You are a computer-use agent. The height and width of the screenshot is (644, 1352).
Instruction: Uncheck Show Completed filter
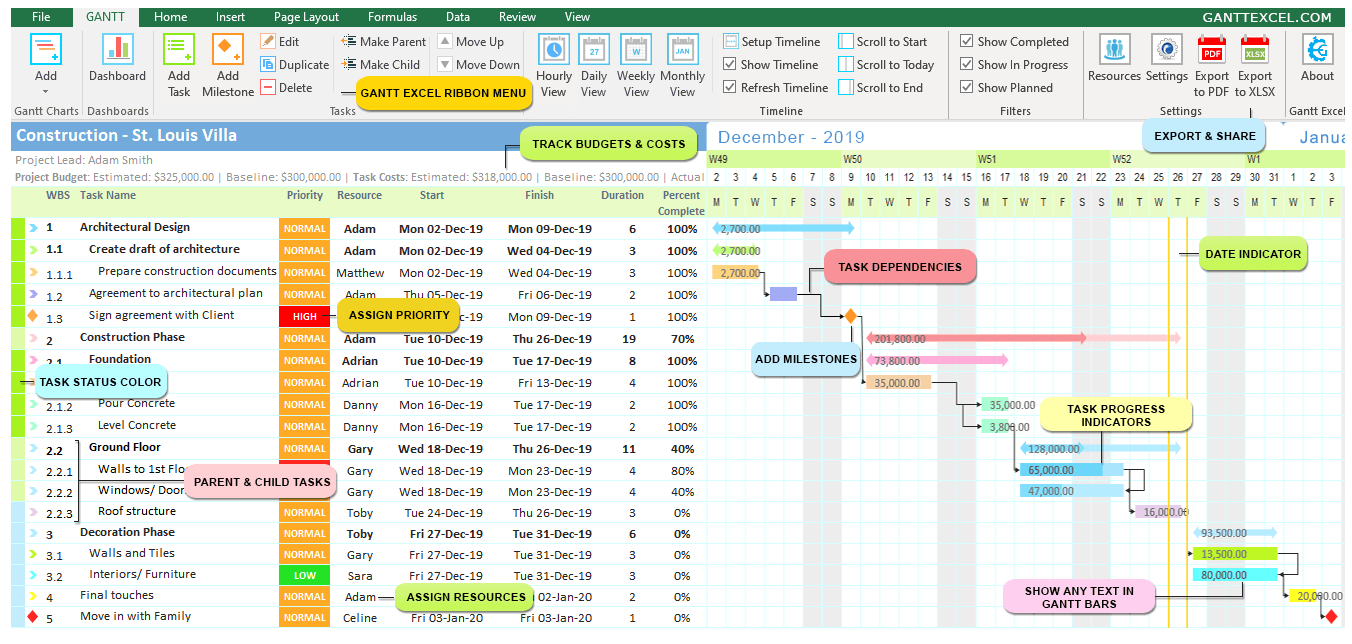point(967,42)
